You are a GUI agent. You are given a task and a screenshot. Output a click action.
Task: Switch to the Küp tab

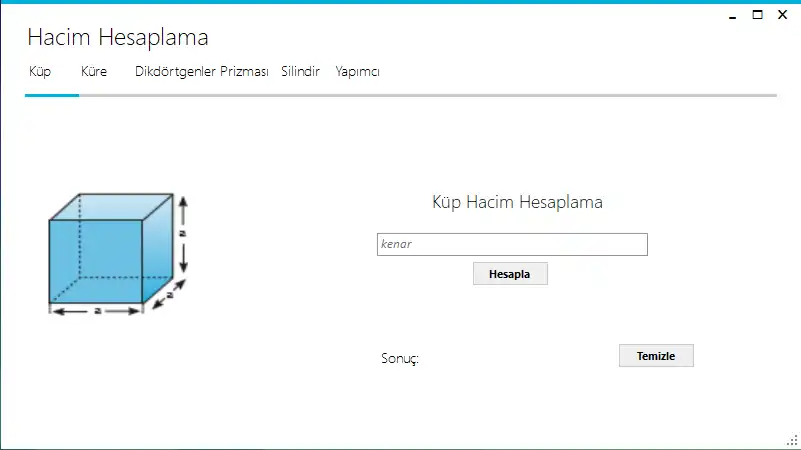(x=40, y=72)
